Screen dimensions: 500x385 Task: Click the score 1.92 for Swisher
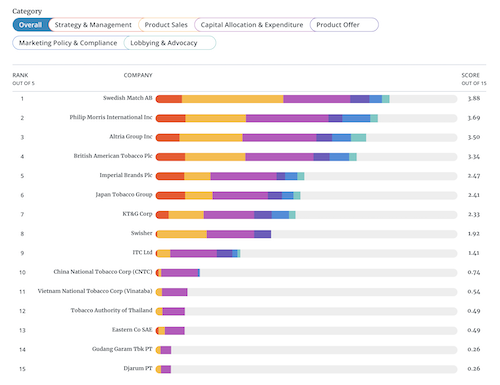click(474, 234)
